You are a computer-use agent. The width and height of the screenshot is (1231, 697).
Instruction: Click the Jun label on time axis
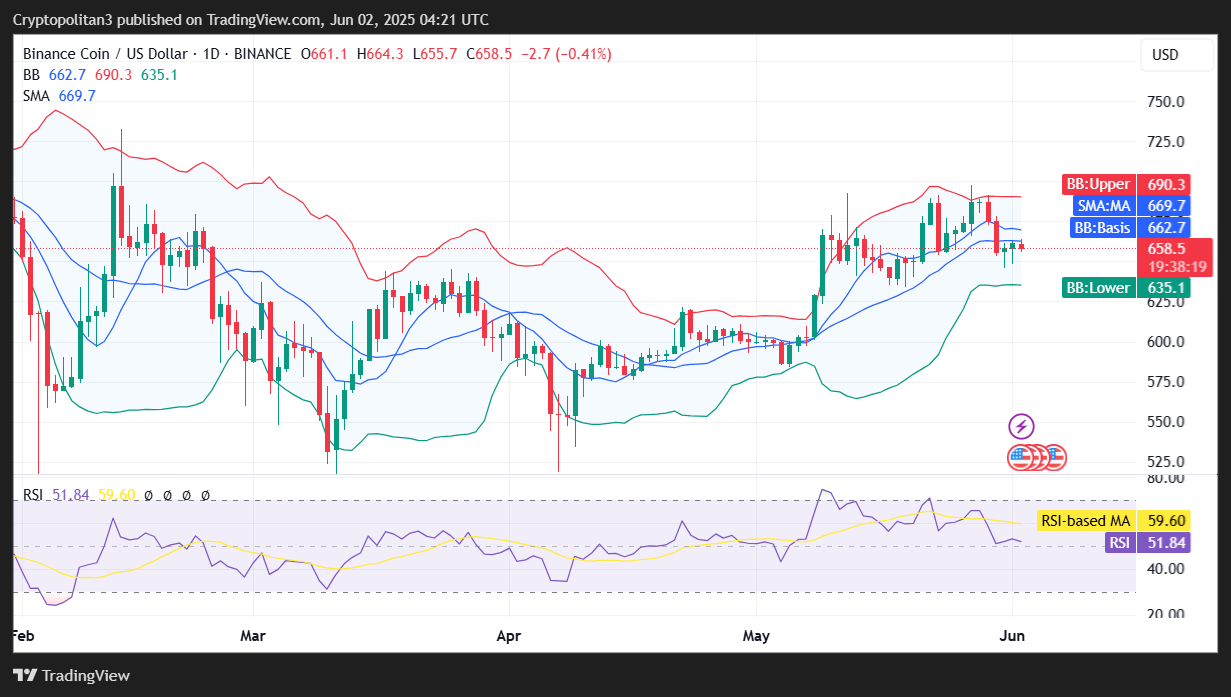1012,635
